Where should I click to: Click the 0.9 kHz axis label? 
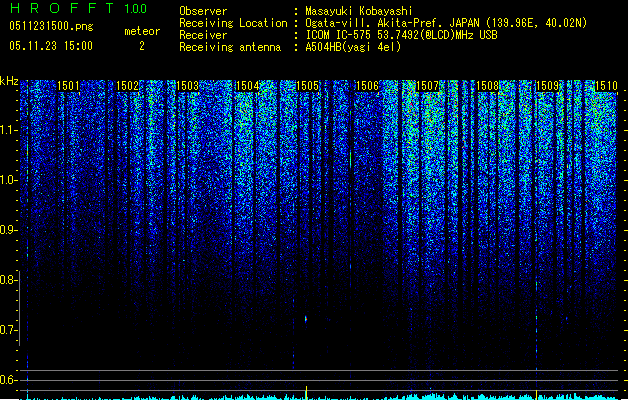pyautogui.click(x=9, y=230)
